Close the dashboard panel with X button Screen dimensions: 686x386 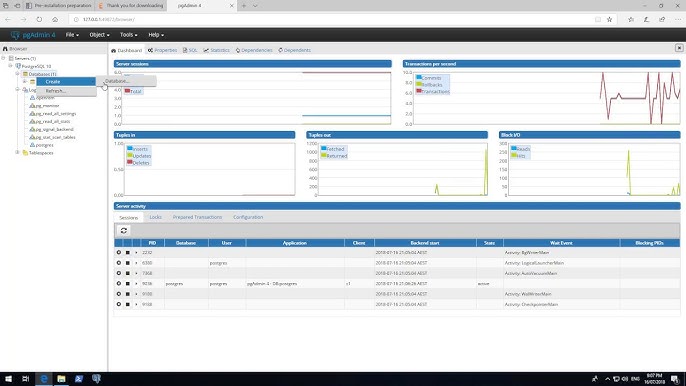coord(679,48)
